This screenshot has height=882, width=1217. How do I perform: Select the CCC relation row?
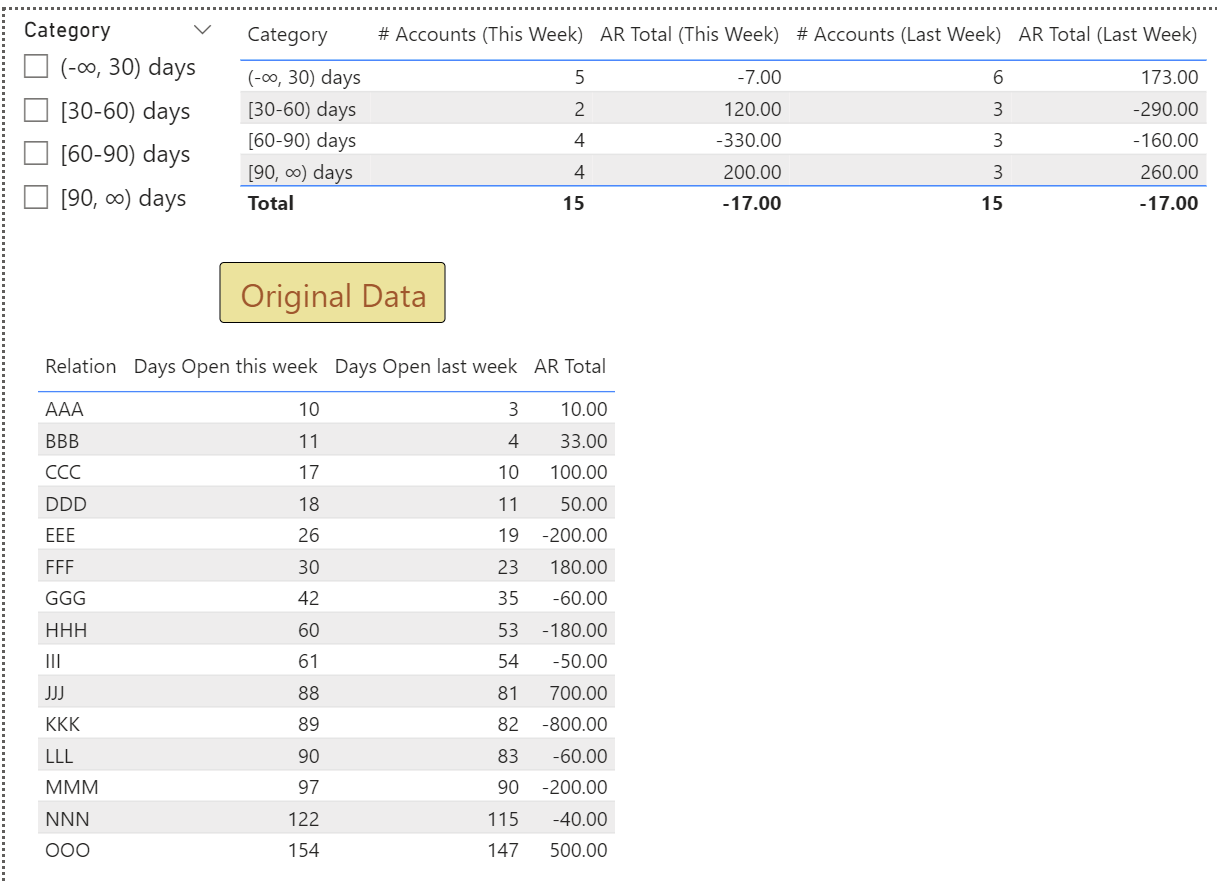pos(327,472)
